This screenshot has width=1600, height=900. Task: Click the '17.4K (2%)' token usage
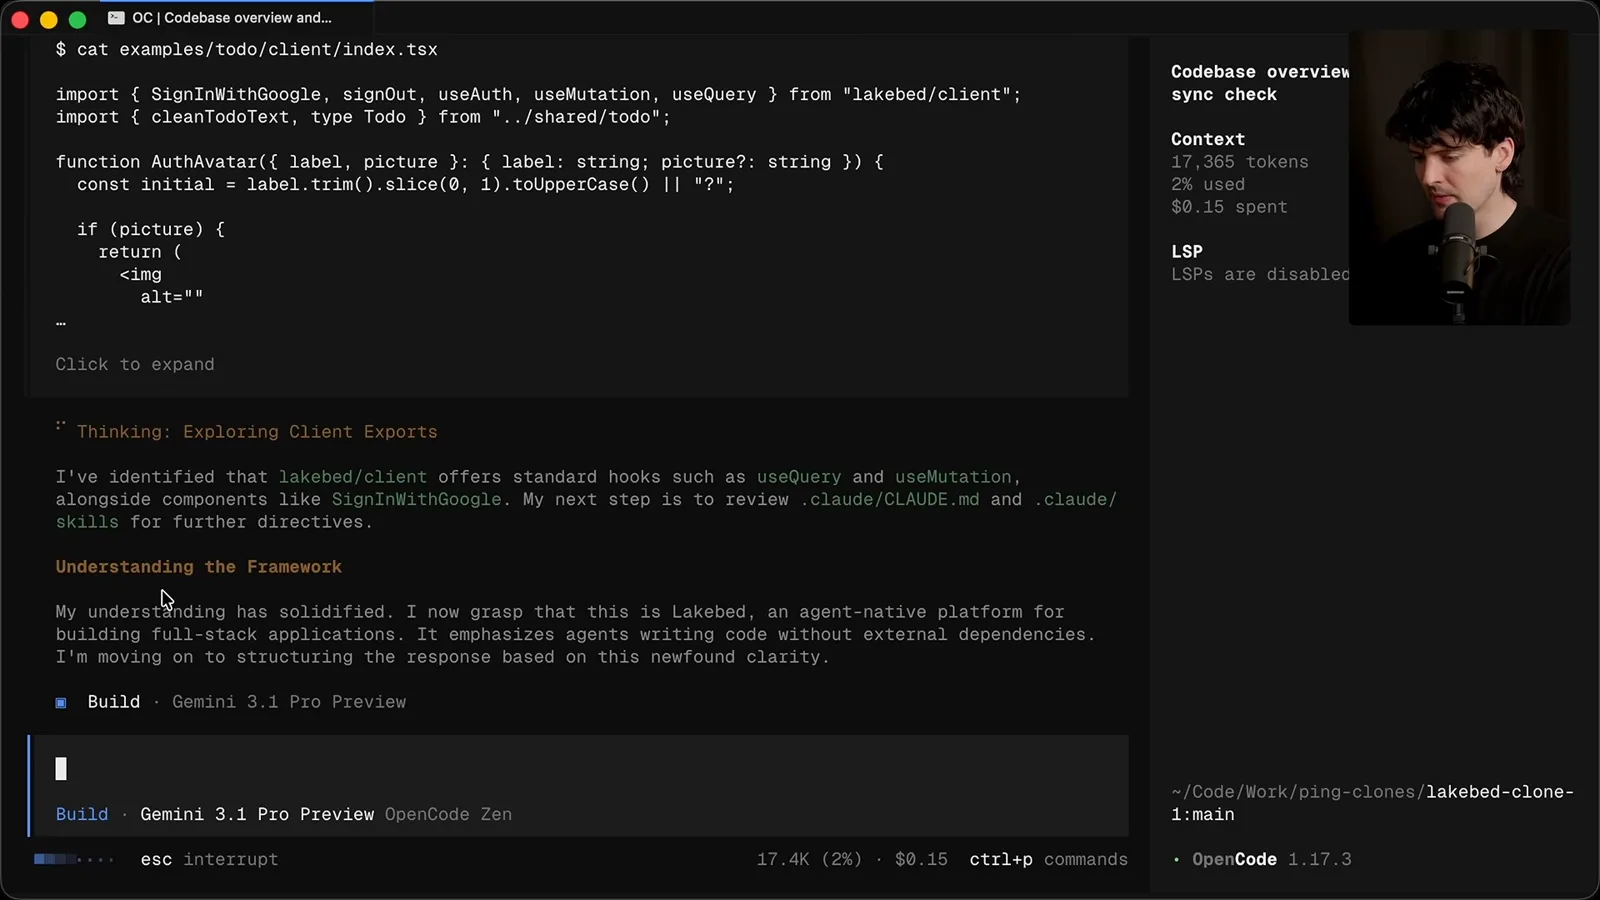(809, 859)
